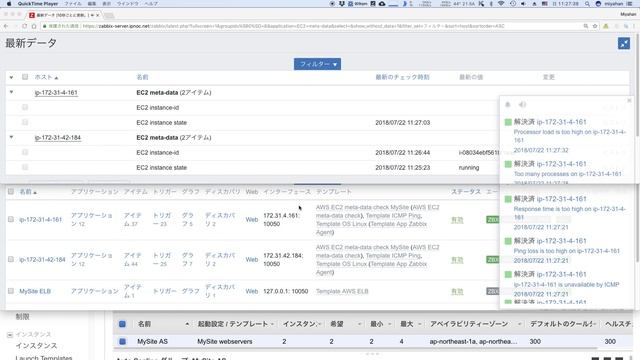Close the Zabbix notification popup
The image size is (640, 360).
click(x=629, y=100)
